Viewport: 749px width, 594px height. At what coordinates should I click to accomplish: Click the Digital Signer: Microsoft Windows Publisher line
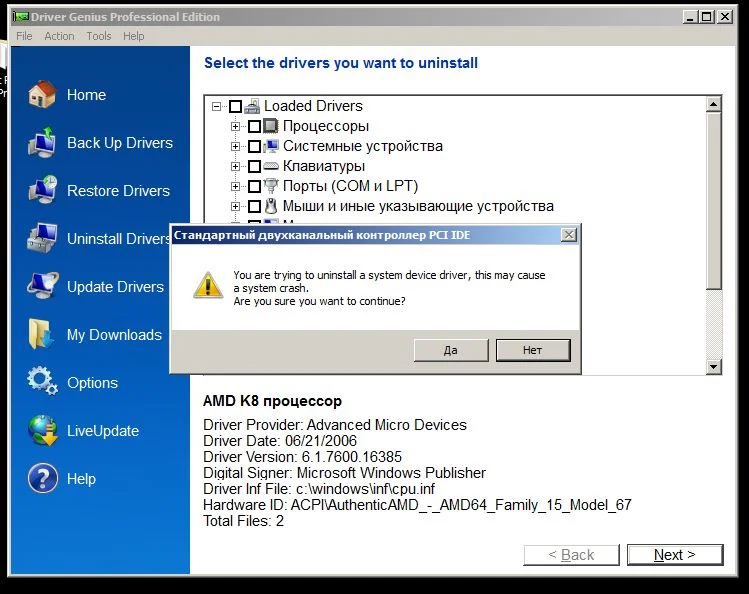(x=344, y=473)
